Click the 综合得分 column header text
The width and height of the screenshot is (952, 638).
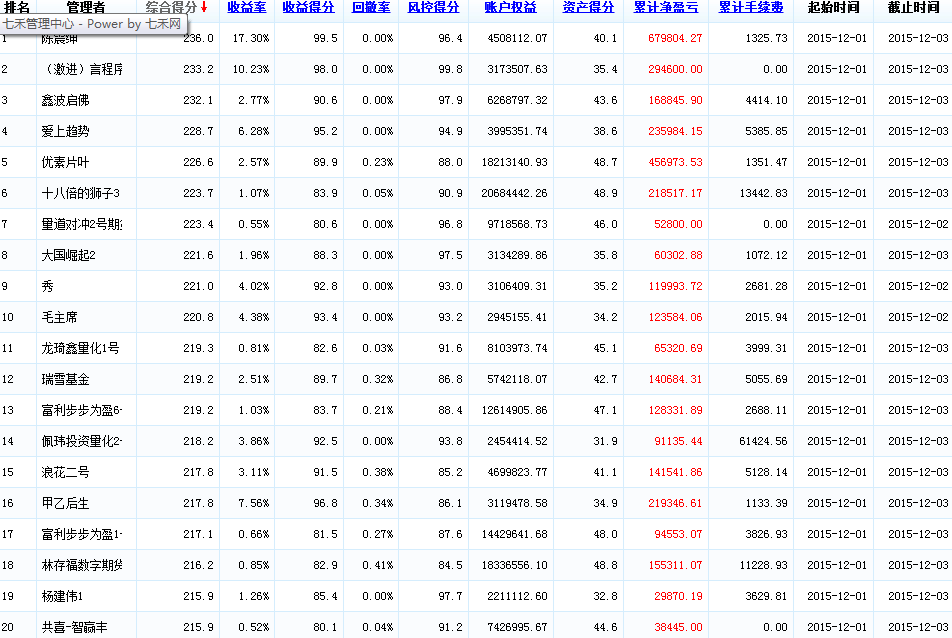(171, 7)
